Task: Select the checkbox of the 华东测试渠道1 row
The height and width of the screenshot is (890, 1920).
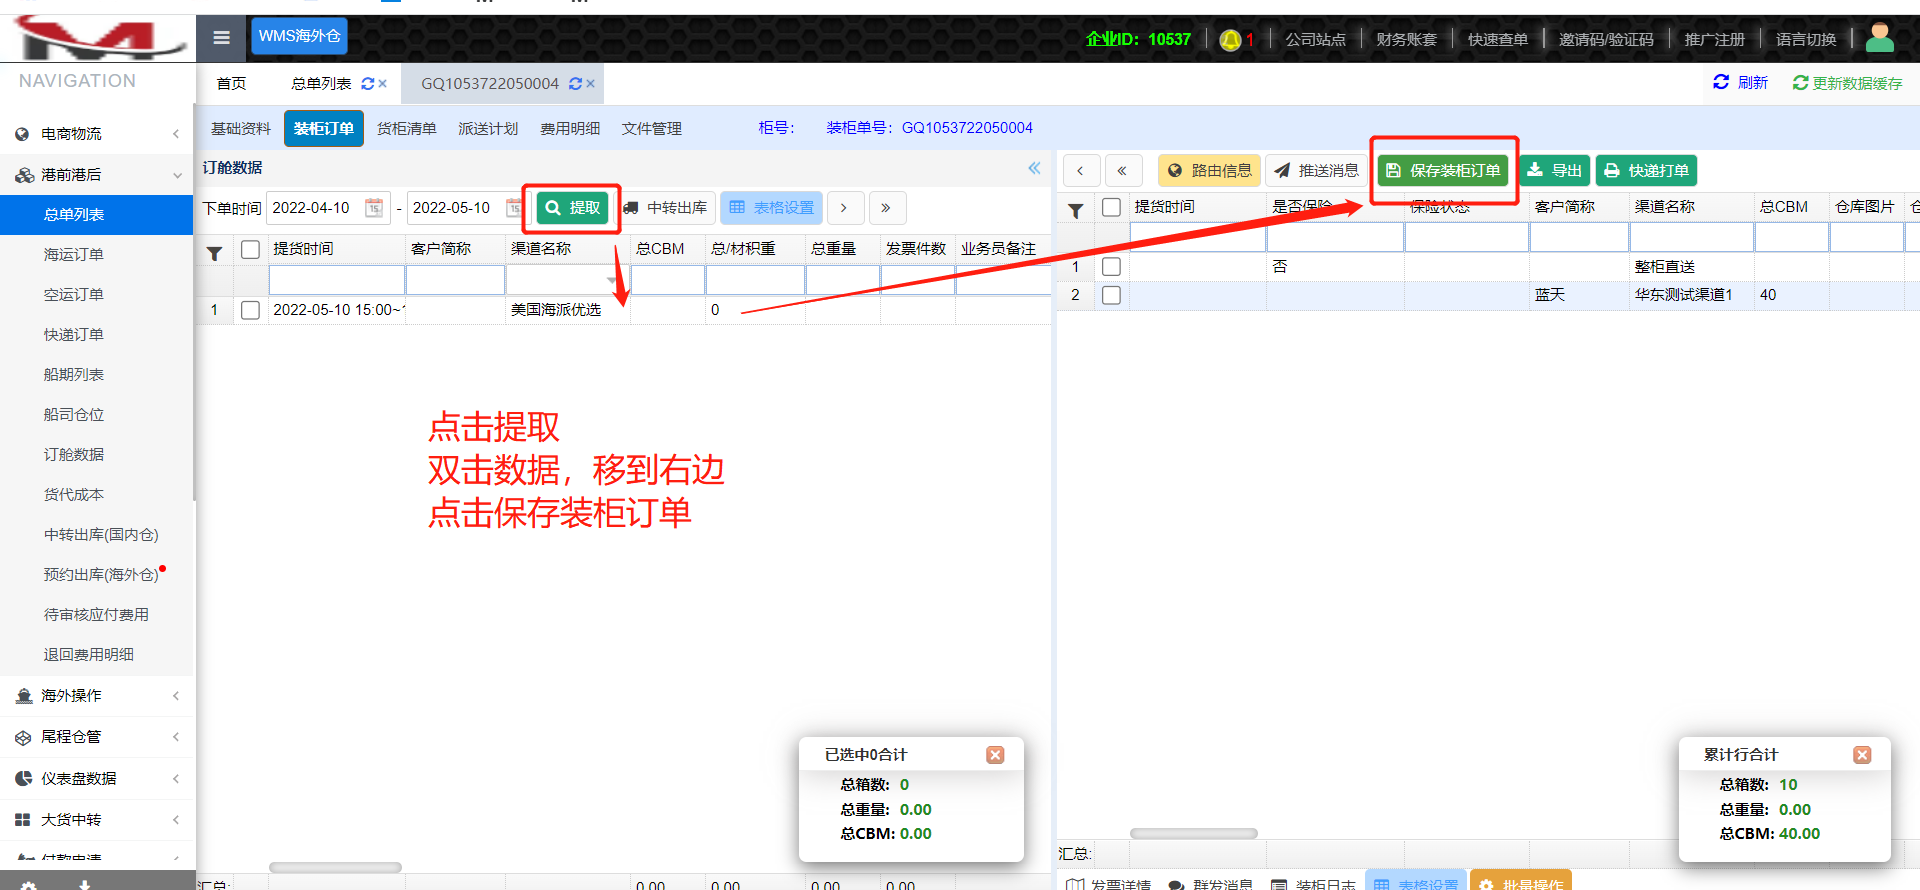Action: coord(1111,295)
